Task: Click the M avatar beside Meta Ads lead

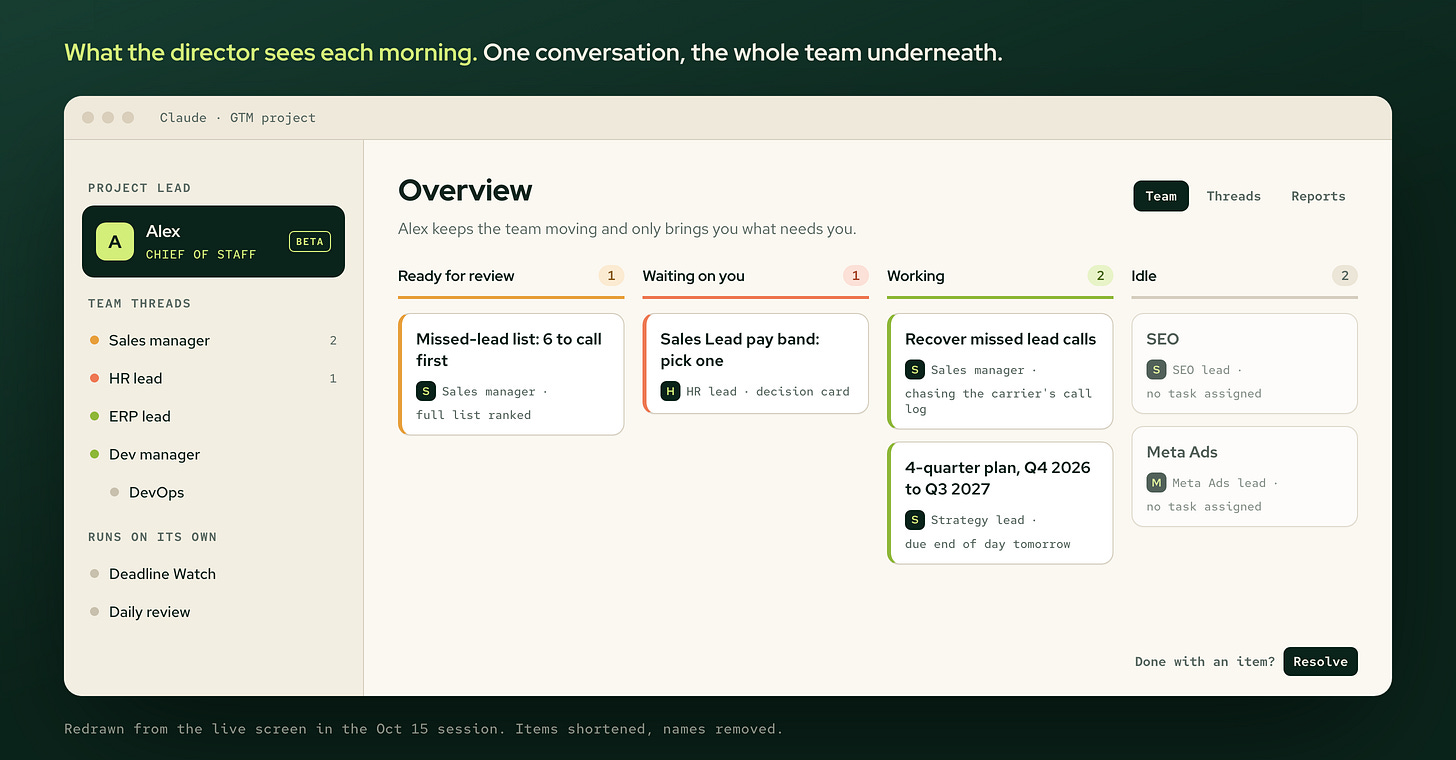Action: (x=1156, y=483)
